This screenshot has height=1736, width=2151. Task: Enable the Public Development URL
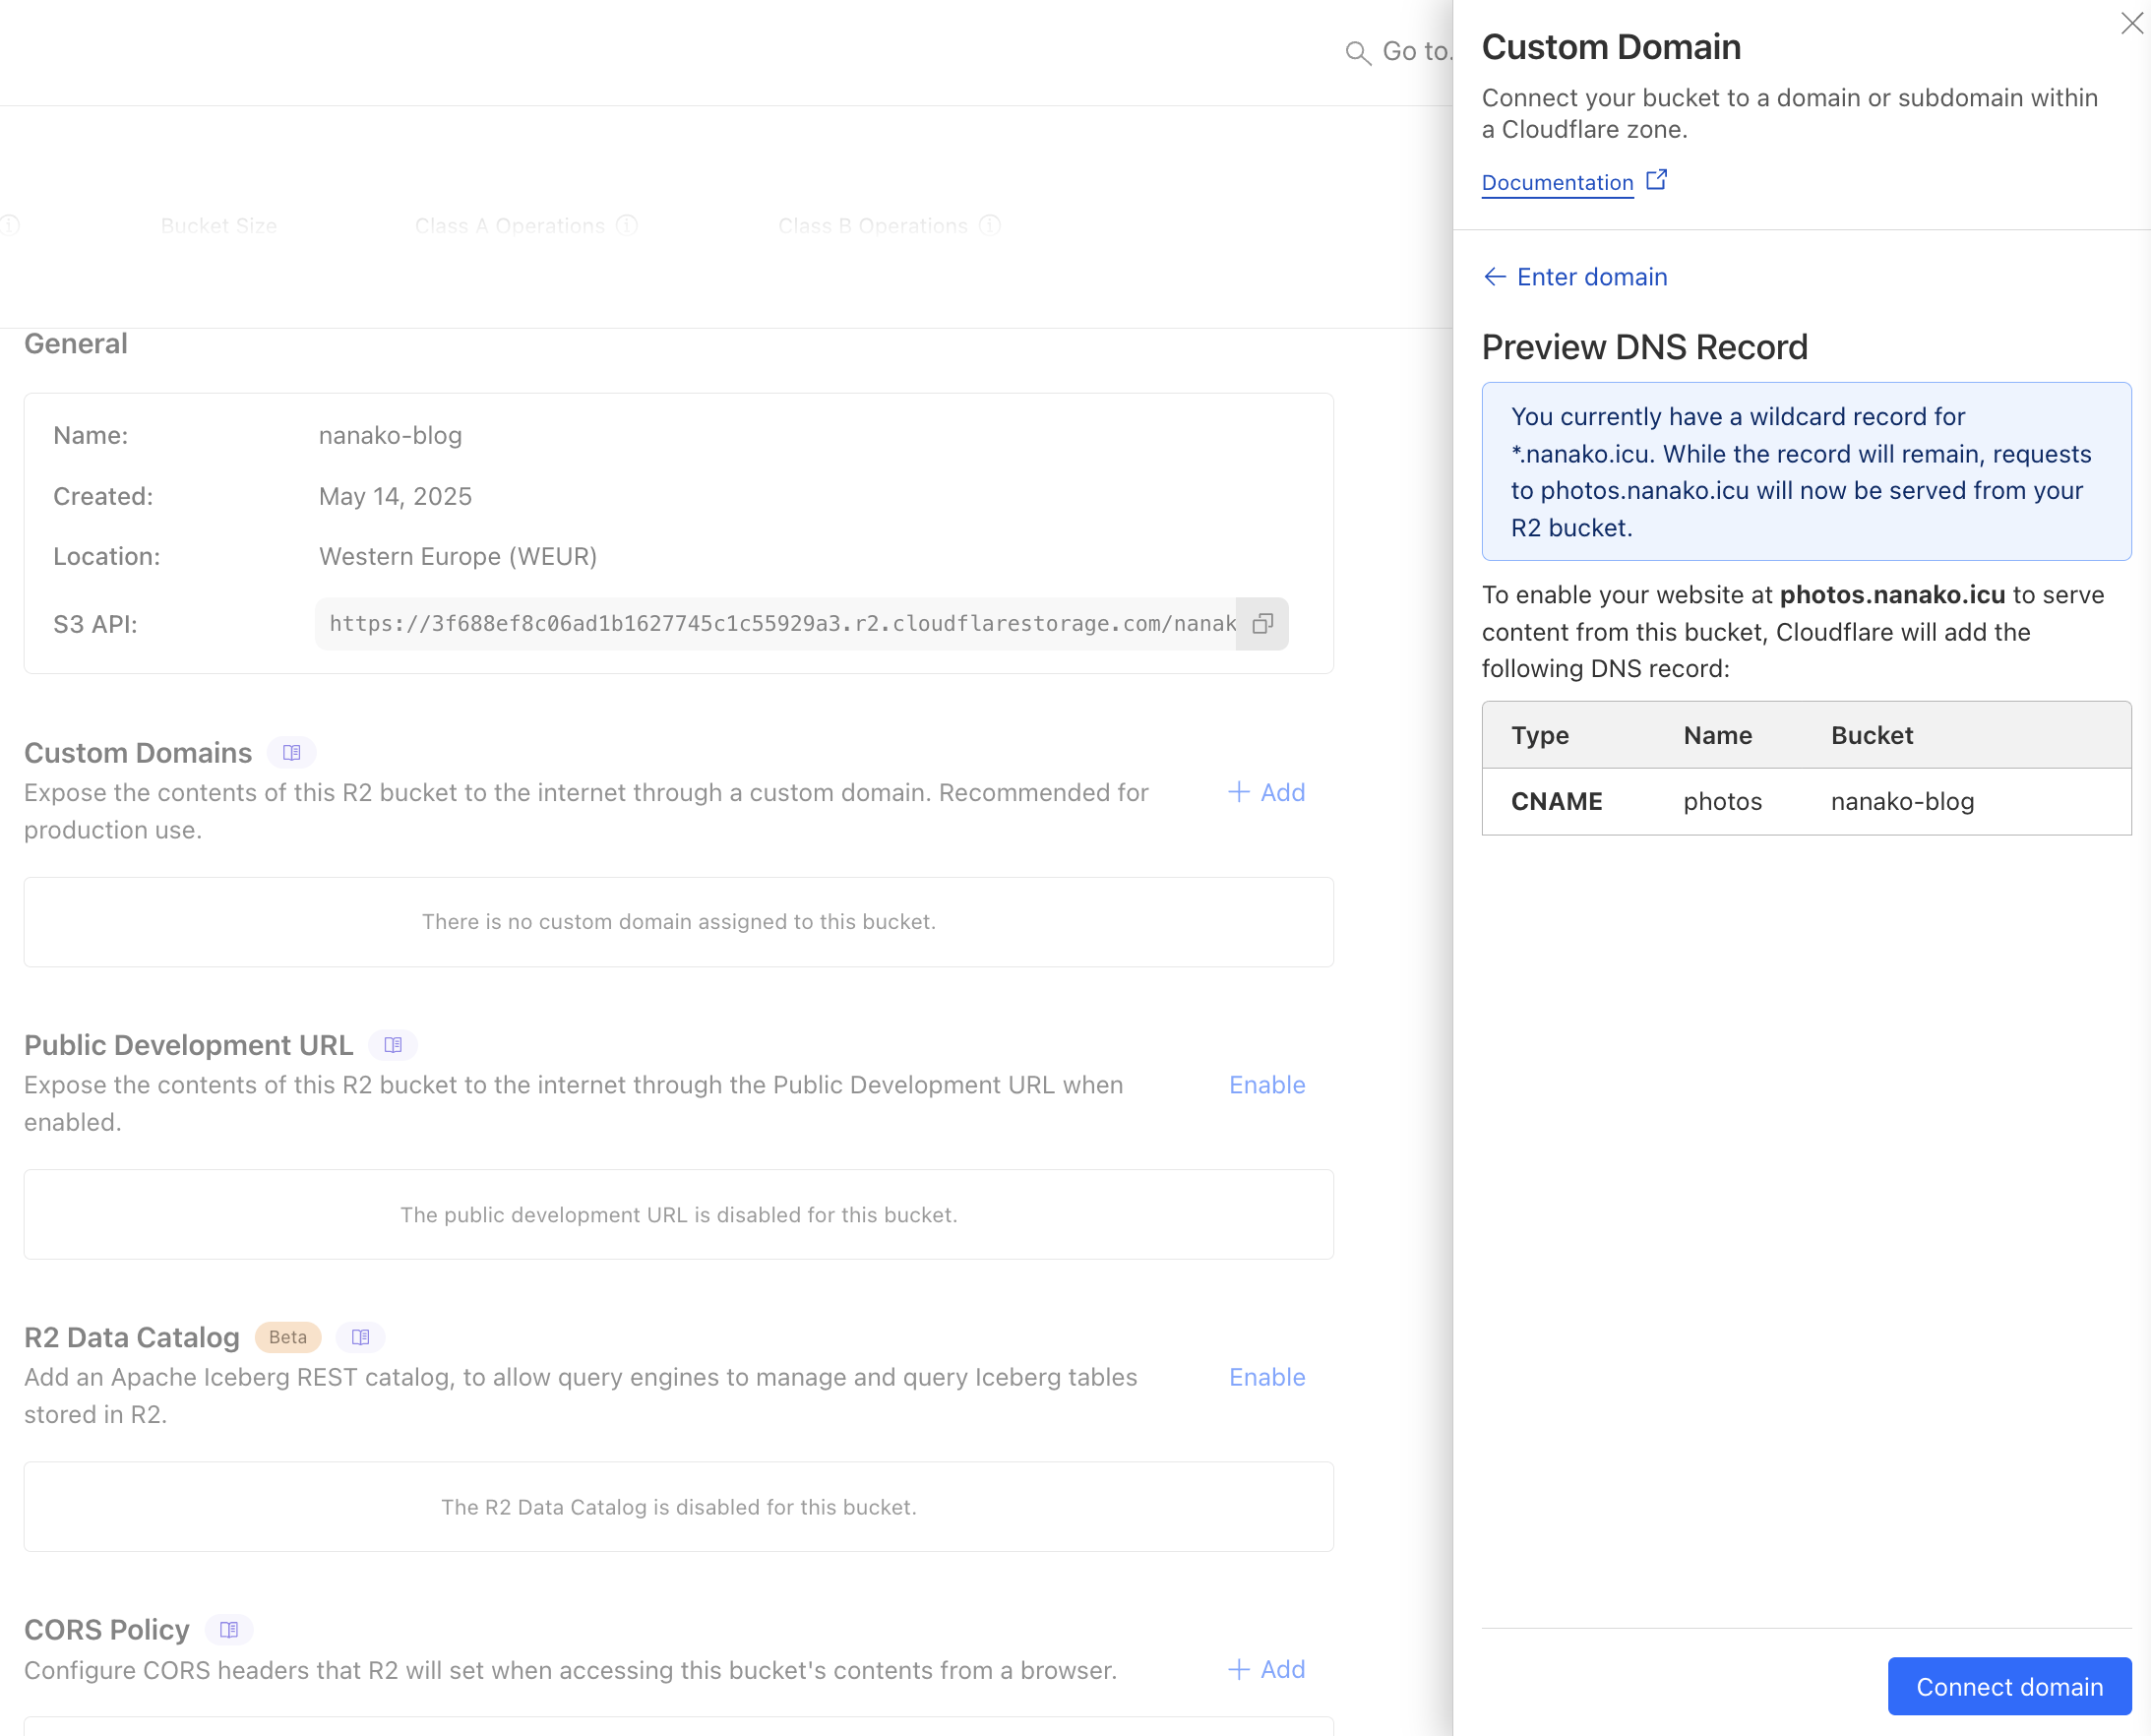[x=1266, y=1085]
